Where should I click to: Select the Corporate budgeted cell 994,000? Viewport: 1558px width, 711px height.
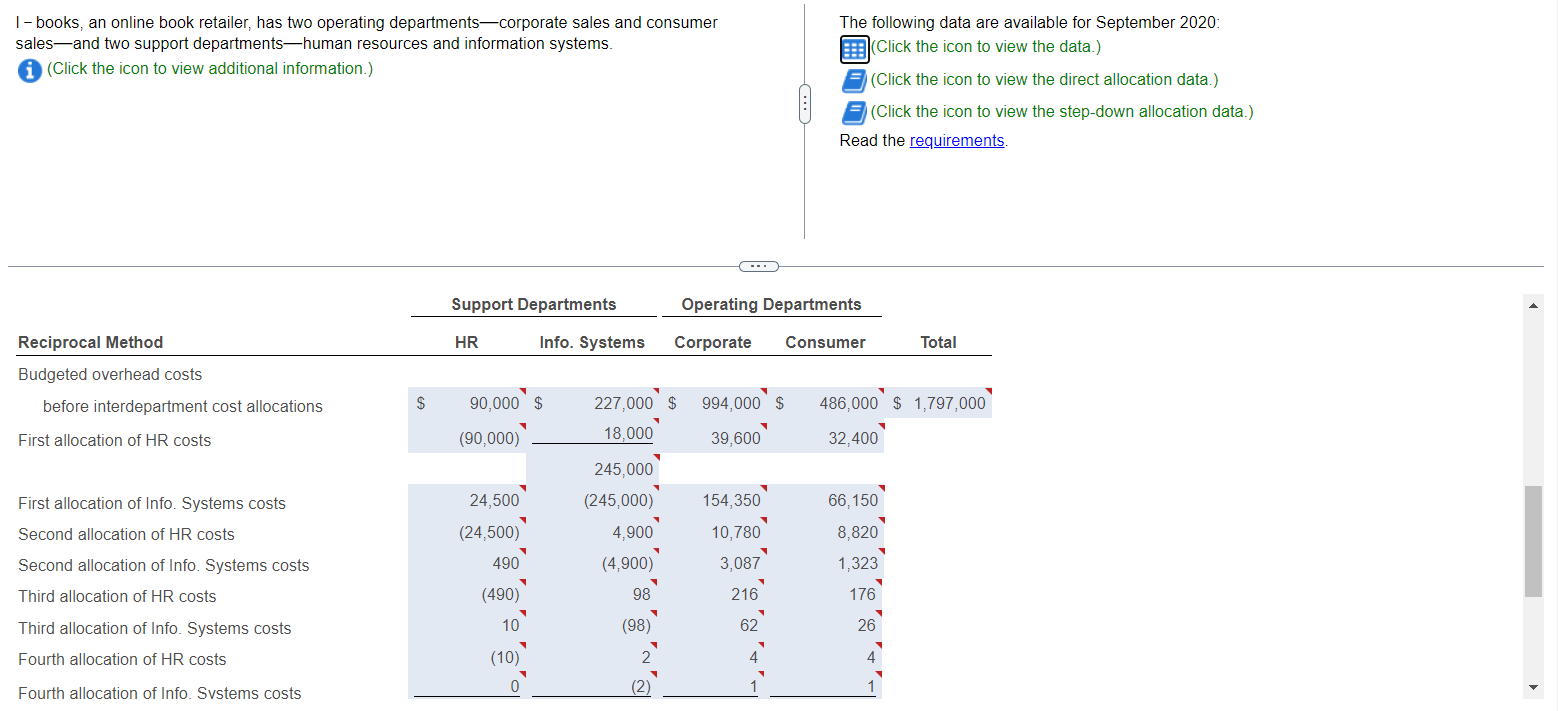pyautogui.click(x=713, y=403)
